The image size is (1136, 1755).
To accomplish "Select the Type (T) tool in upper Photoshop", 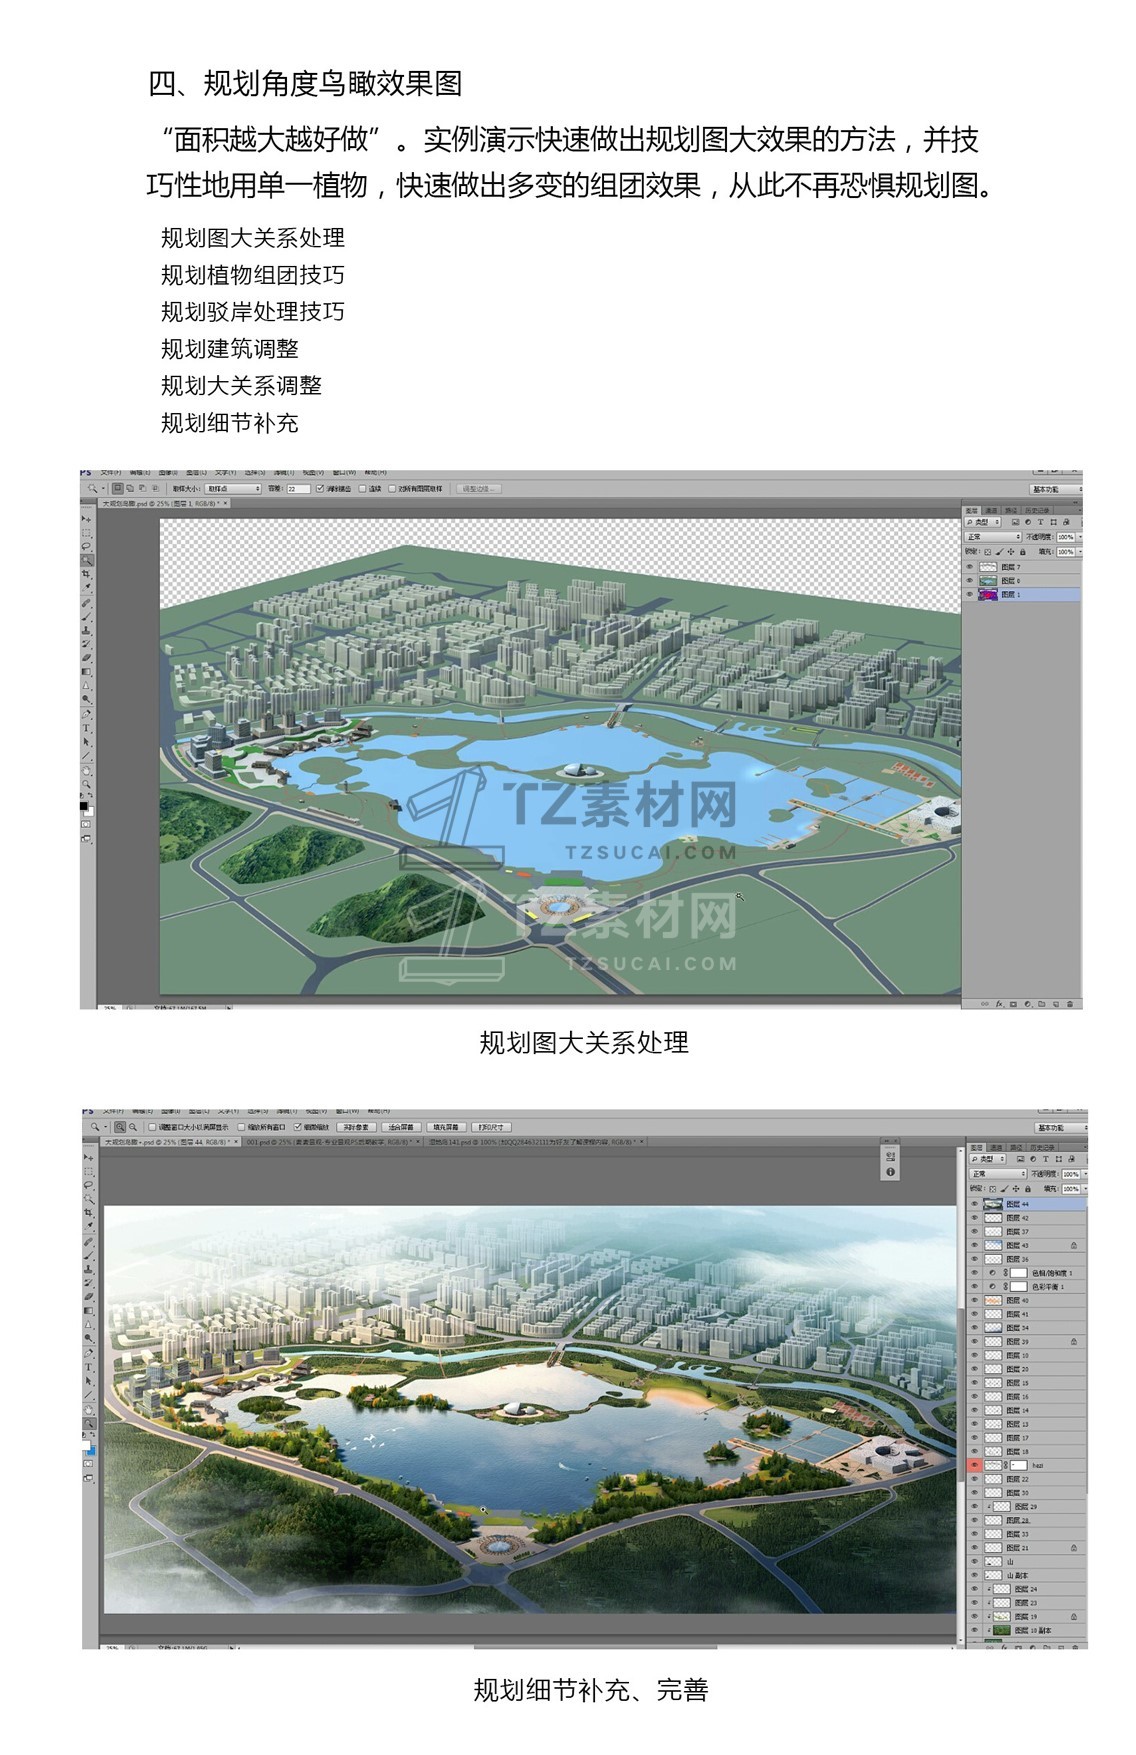I will 86,728.
